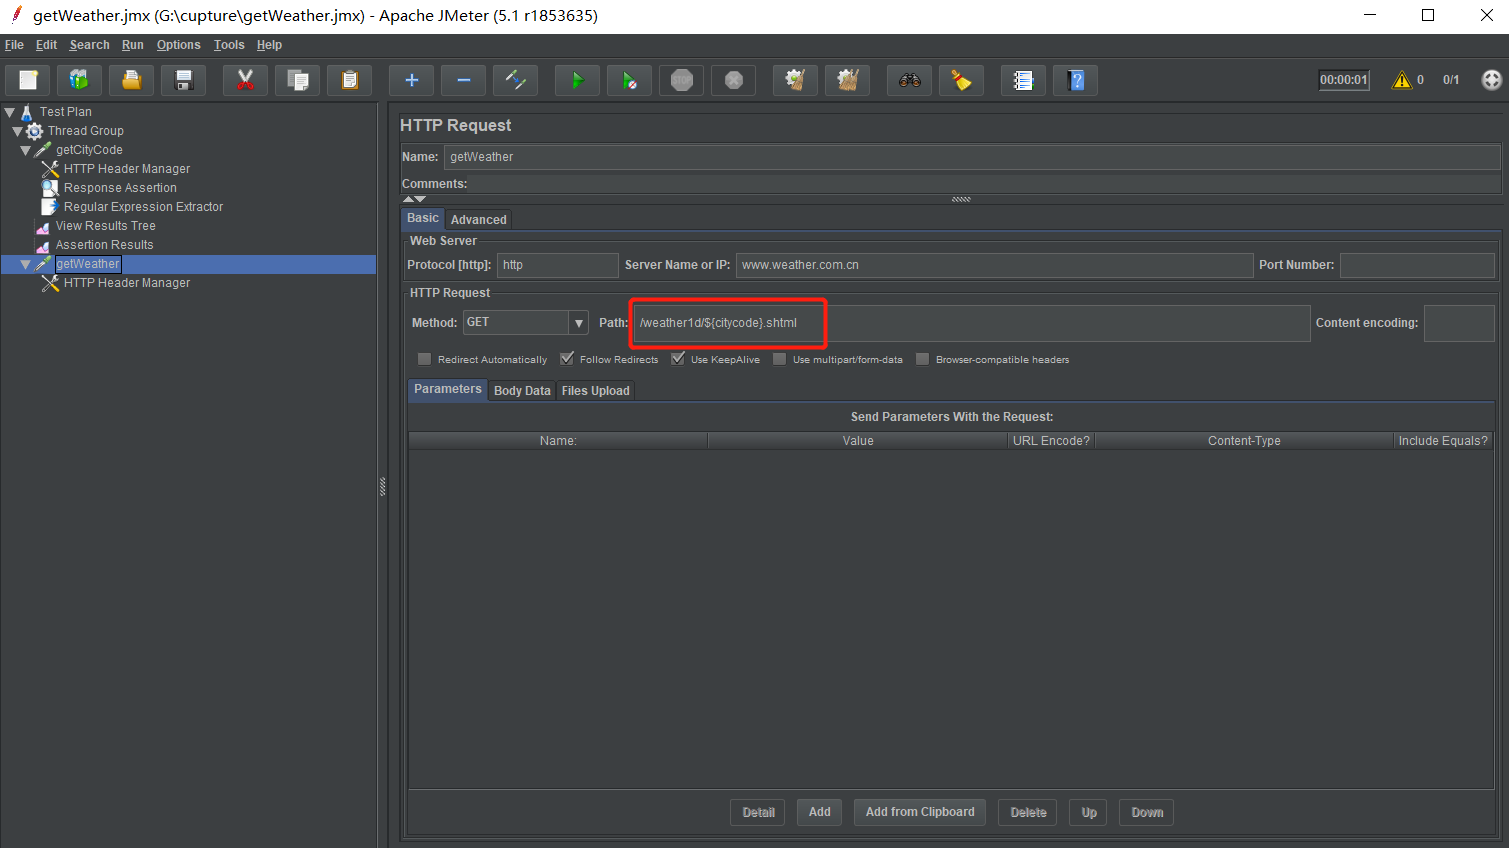The image size is (1509, 848).
Task: Click the Cut scissors icon
Action: [x=245, y=80]
